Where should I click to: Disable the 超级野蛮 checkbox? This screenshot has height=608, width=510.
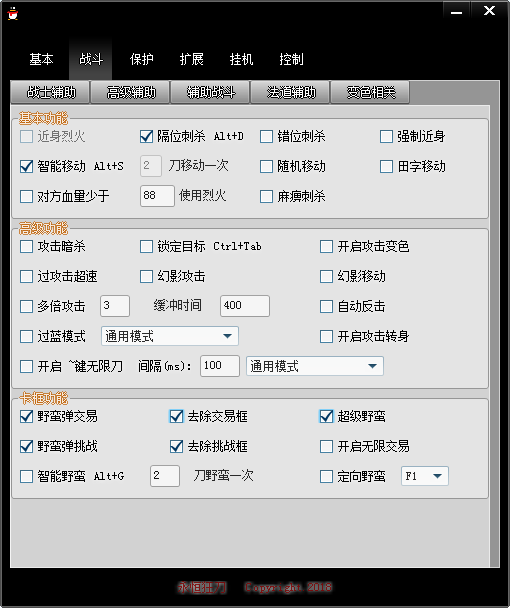pos(326,416)
